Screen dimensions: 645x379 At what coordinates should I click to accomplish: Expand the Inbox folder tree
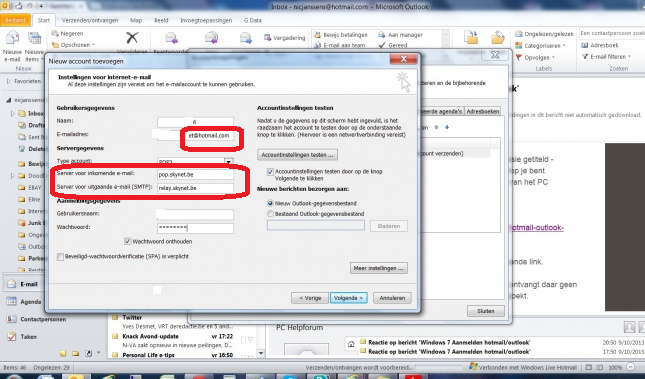tap(12, 113)
